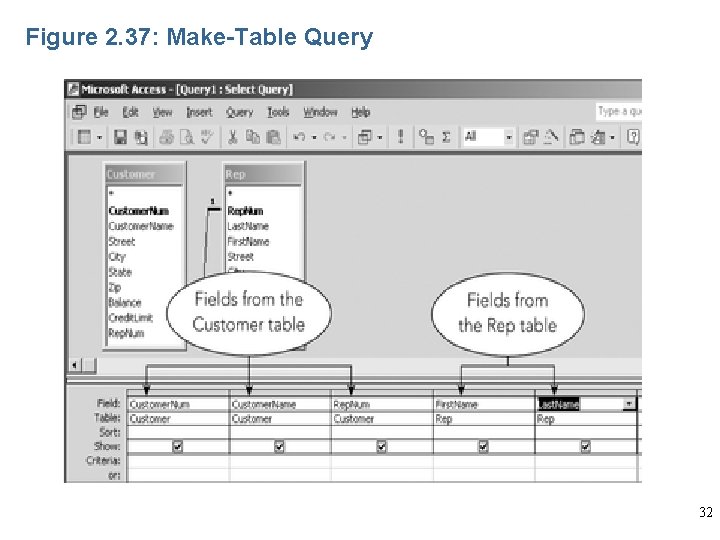
Task: Uncheck Show box for LastName column
Action: coord(585,446)
